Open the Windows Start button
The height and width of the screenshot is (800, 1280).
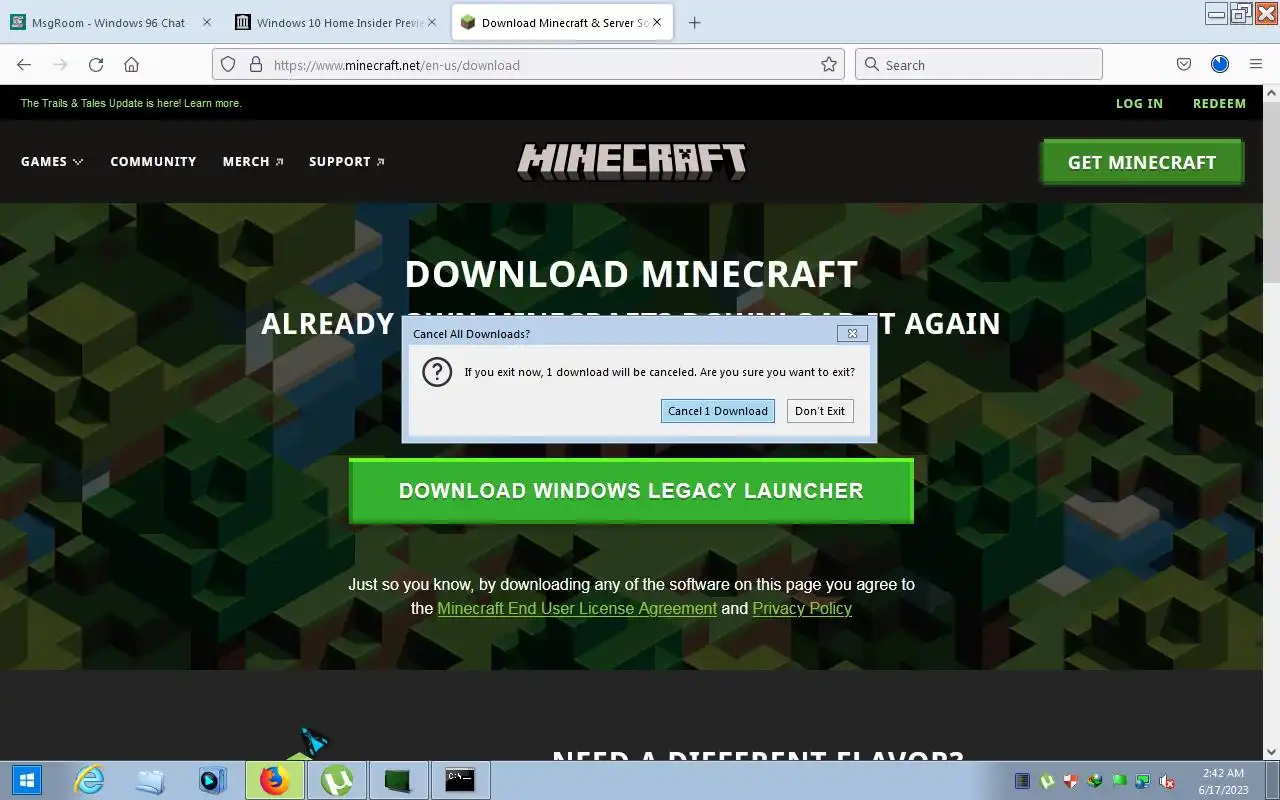(26, 780)
